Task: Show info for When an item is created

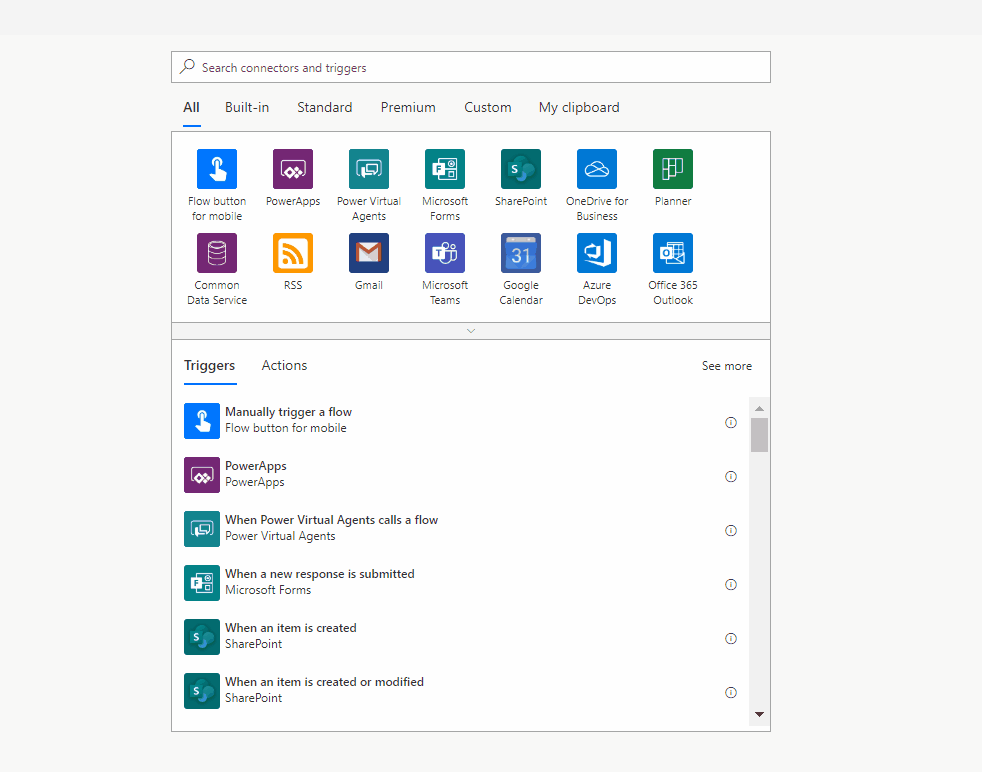Action: [730, 639]
